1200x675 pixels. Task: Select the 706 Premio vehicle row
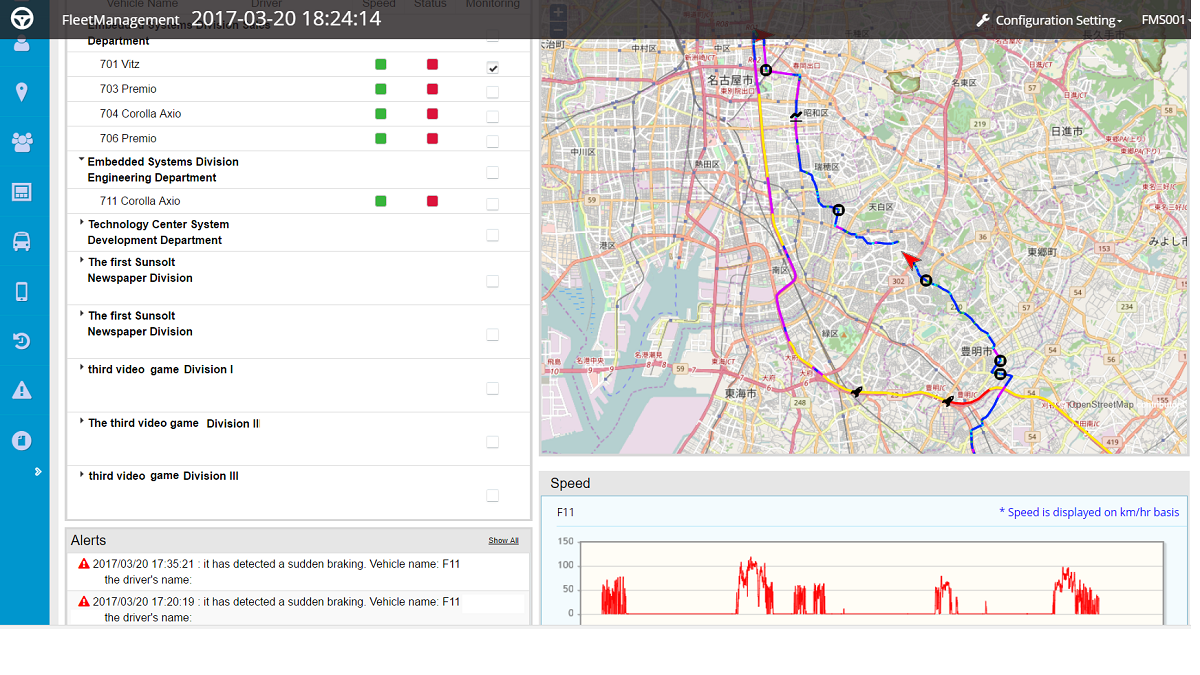(298, 139)
